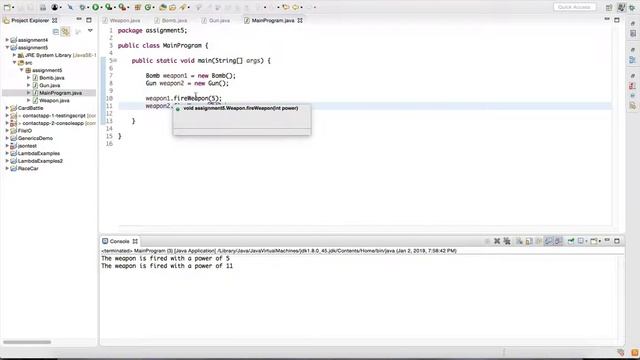Image resolution: width=640 pixels, height=360 pixels.
Task: Maximize the Console panel
Action: [x=617, y=241]
